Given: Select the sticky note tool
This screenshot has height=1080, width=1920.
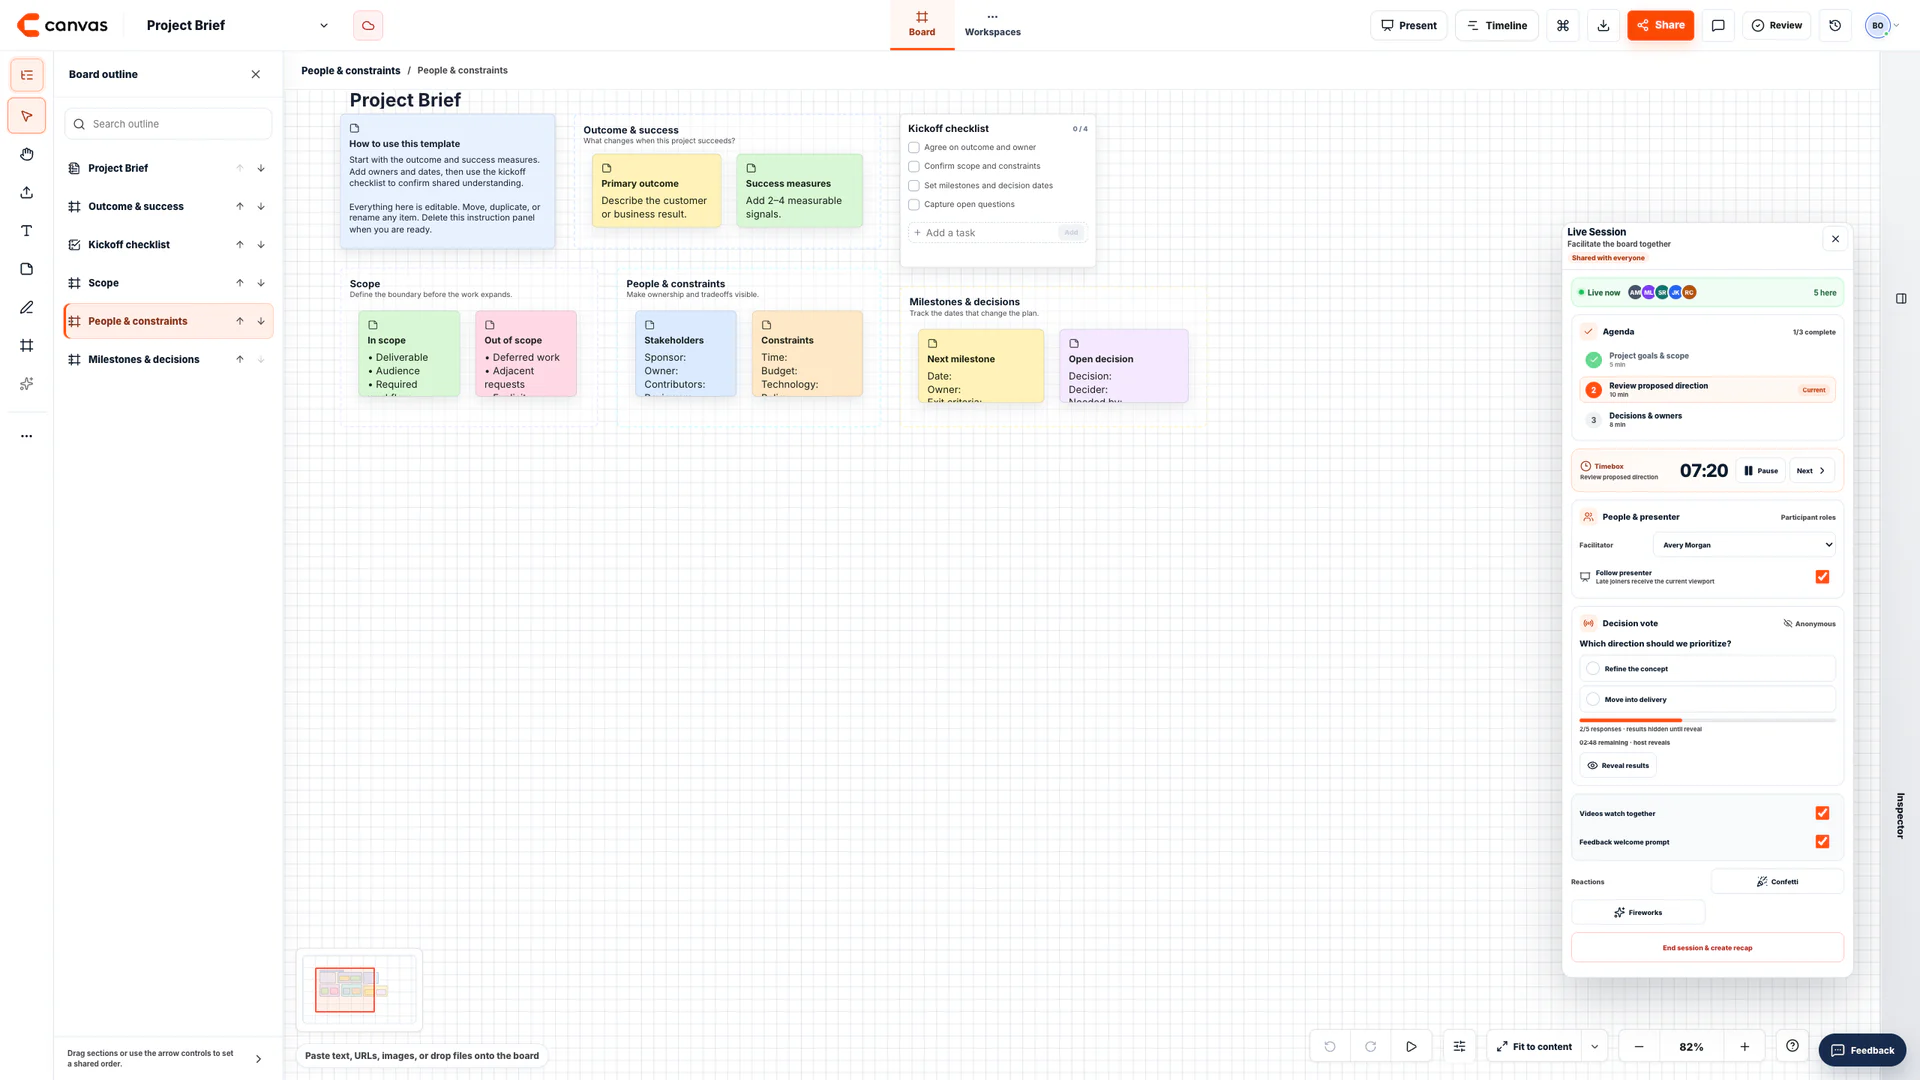Looking at the screenshot, I should (27, 269).
